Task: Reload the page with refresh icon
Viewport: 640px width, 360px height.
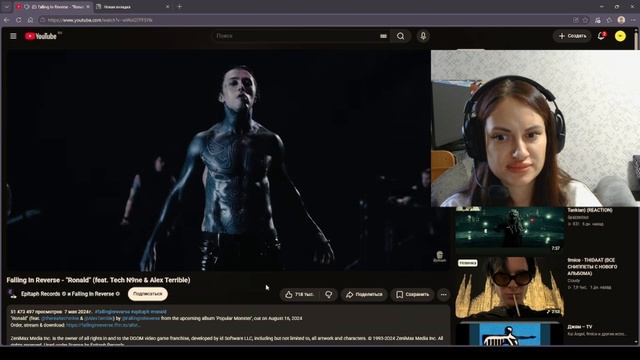Action: (19, 20)
